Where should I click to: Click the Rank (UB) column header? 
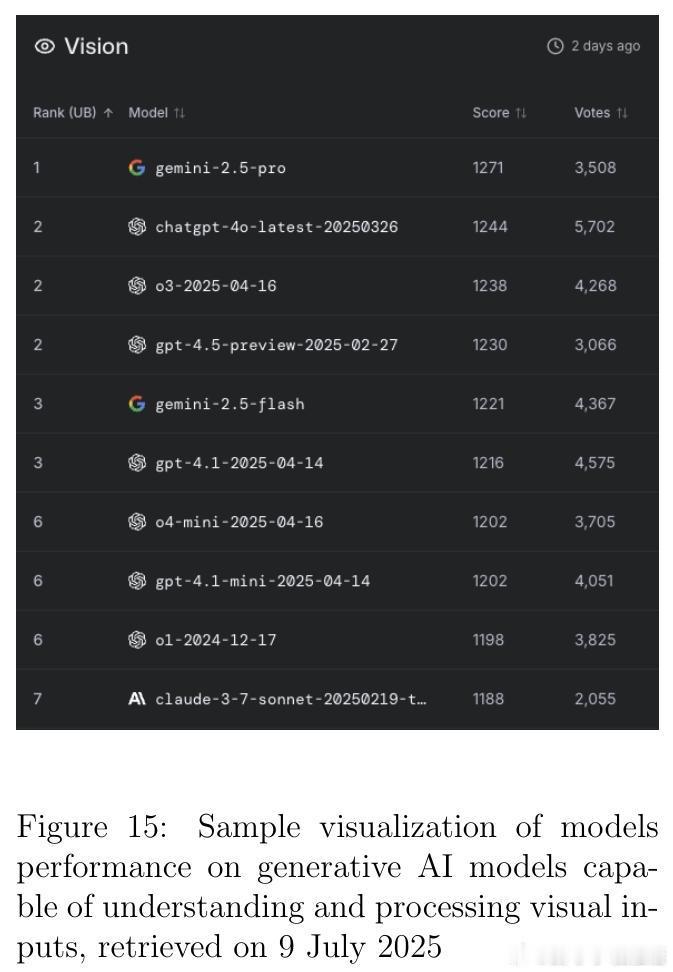pyautogui.click(x=64, y=113)
